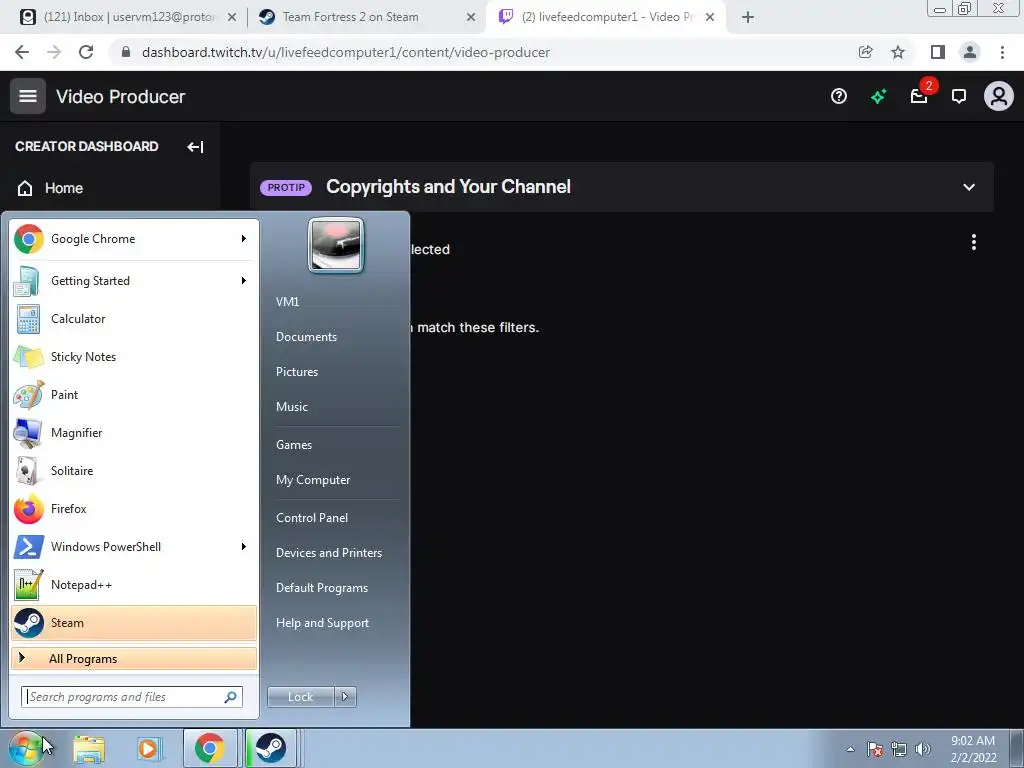Click the address bar URL

tap(345, 52)
